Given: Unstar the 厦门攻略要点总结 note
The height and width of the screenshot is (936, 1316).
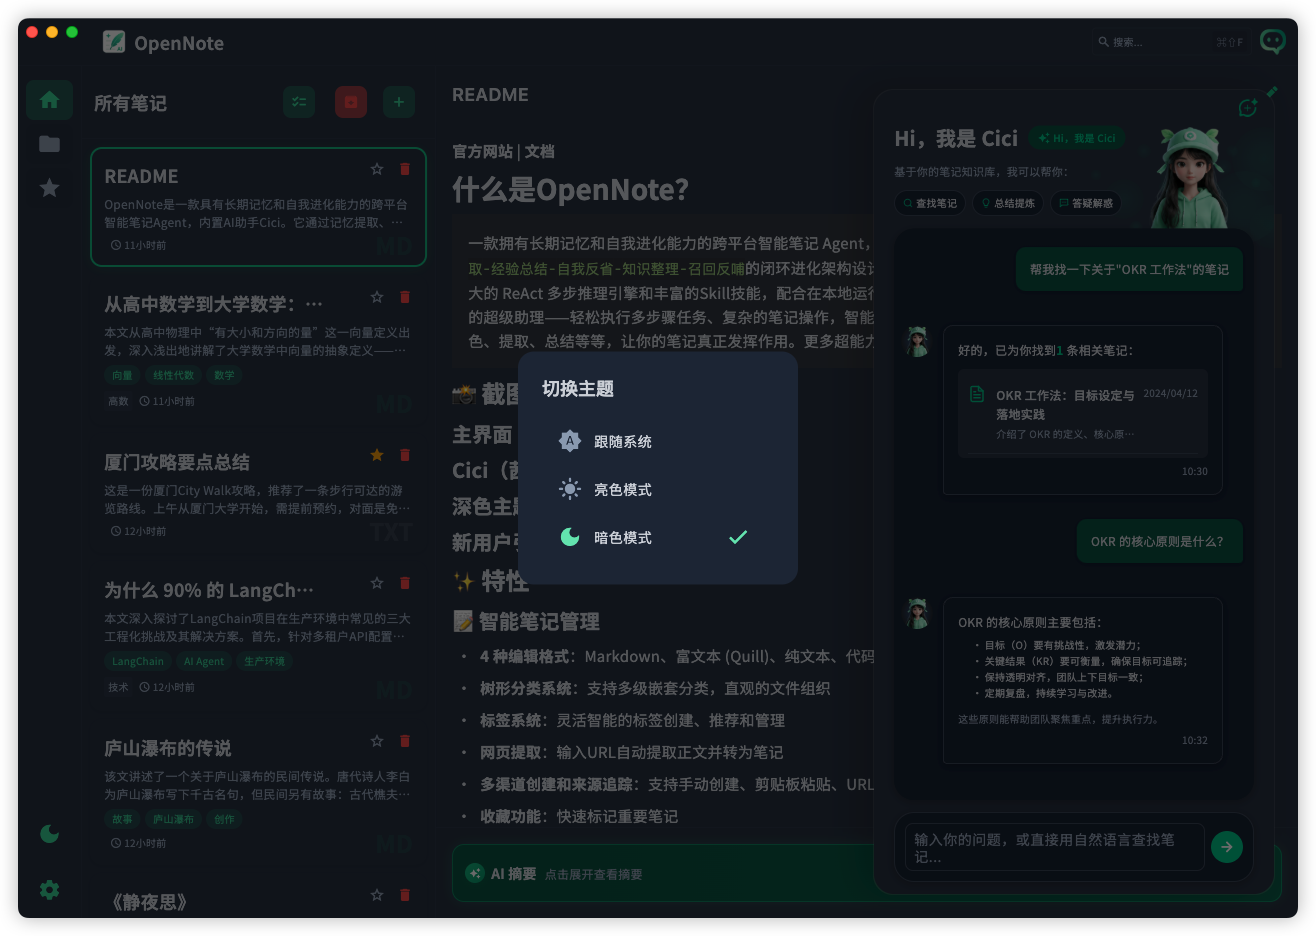Looking at the screenshot, I should (x=377, y=455).
